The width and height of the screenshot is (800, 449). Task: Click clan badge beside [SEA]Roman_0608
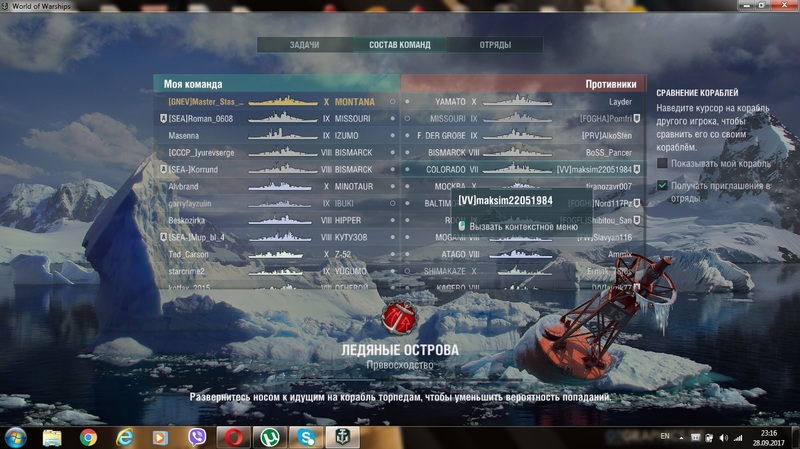point(163,118)
